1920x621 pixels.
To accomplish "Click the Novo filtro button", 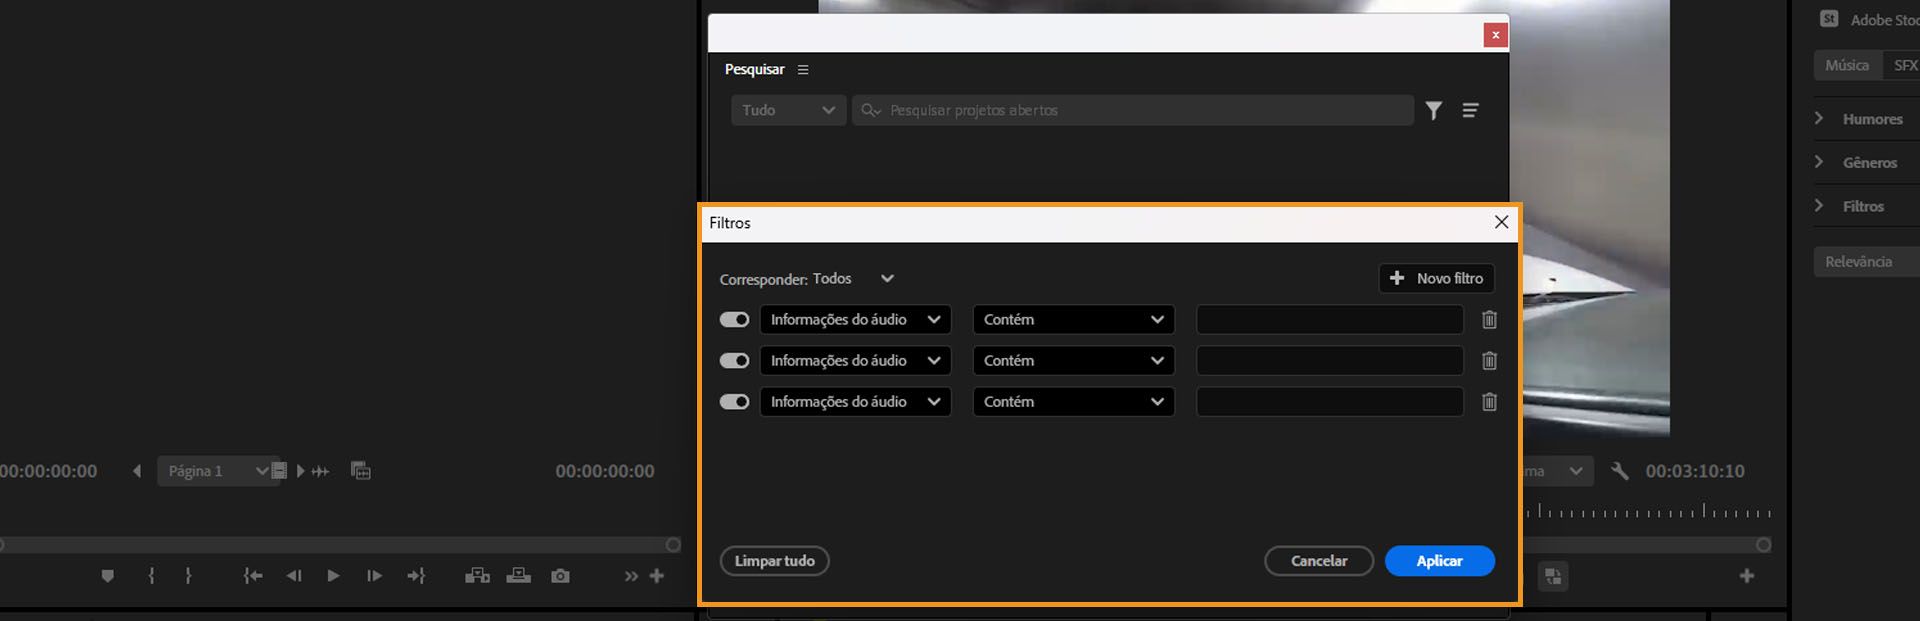I will [1437, 279].
